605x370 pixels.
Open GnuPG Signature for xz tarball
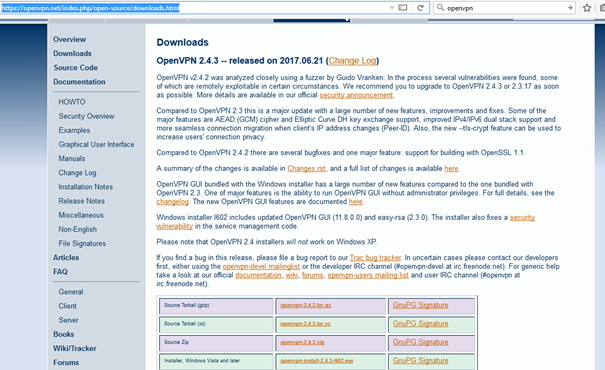(421, 324)
